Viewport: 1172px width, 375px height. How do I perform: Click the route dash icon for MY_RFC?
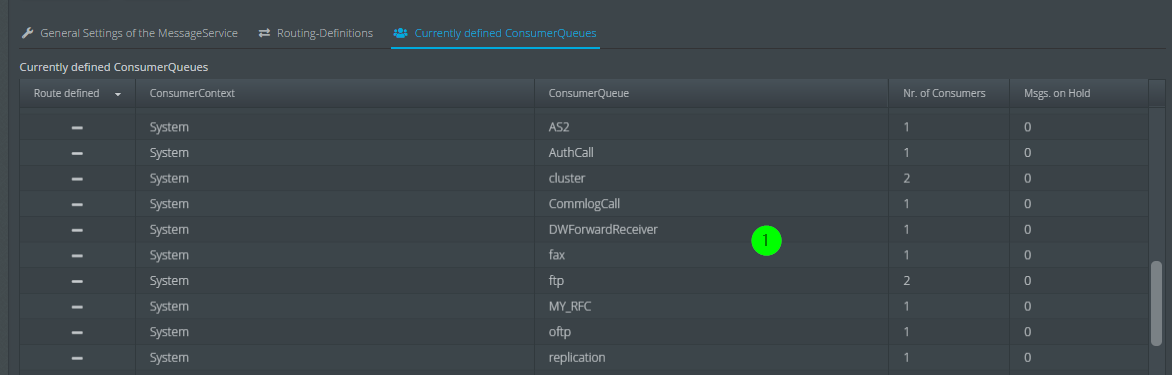[77, 306]
